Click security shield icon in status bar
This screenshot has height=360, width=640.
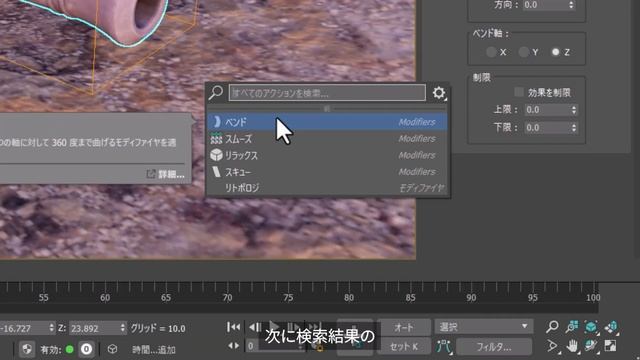coord(27,349)
